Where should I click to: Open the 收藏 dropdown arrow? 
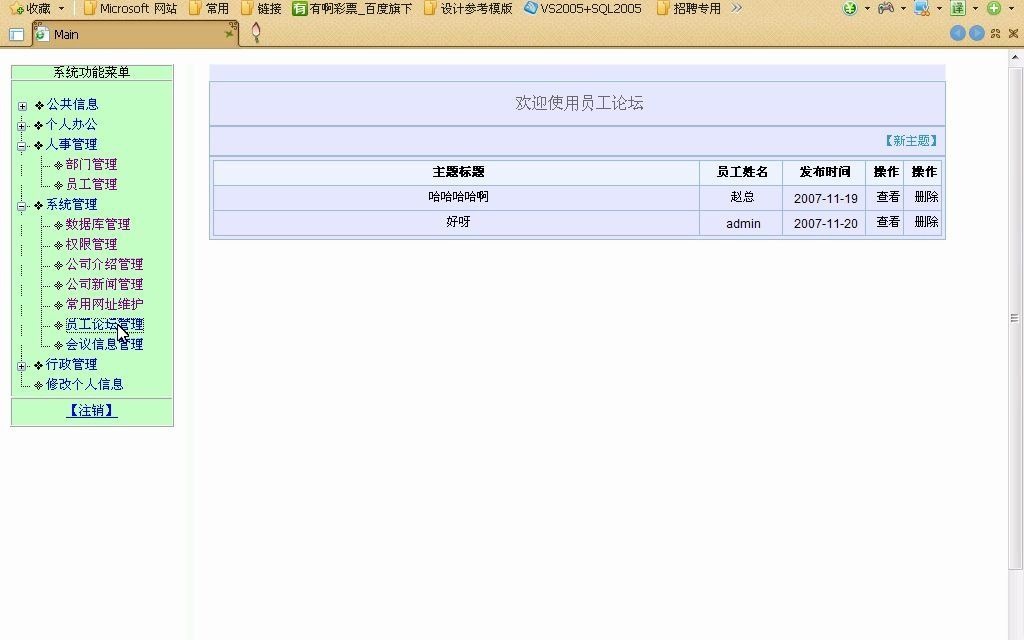click(62, 8)
